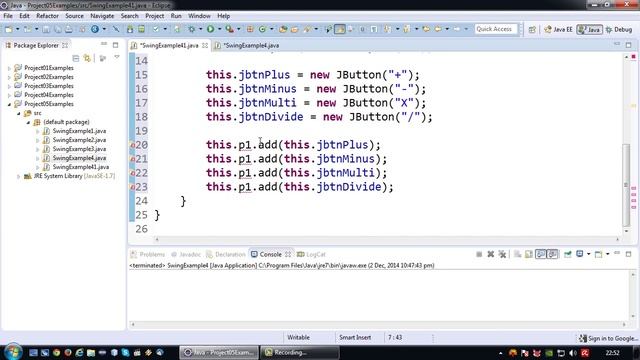Open the Window menu
This screenshot has height=360, width=640.
199,16
